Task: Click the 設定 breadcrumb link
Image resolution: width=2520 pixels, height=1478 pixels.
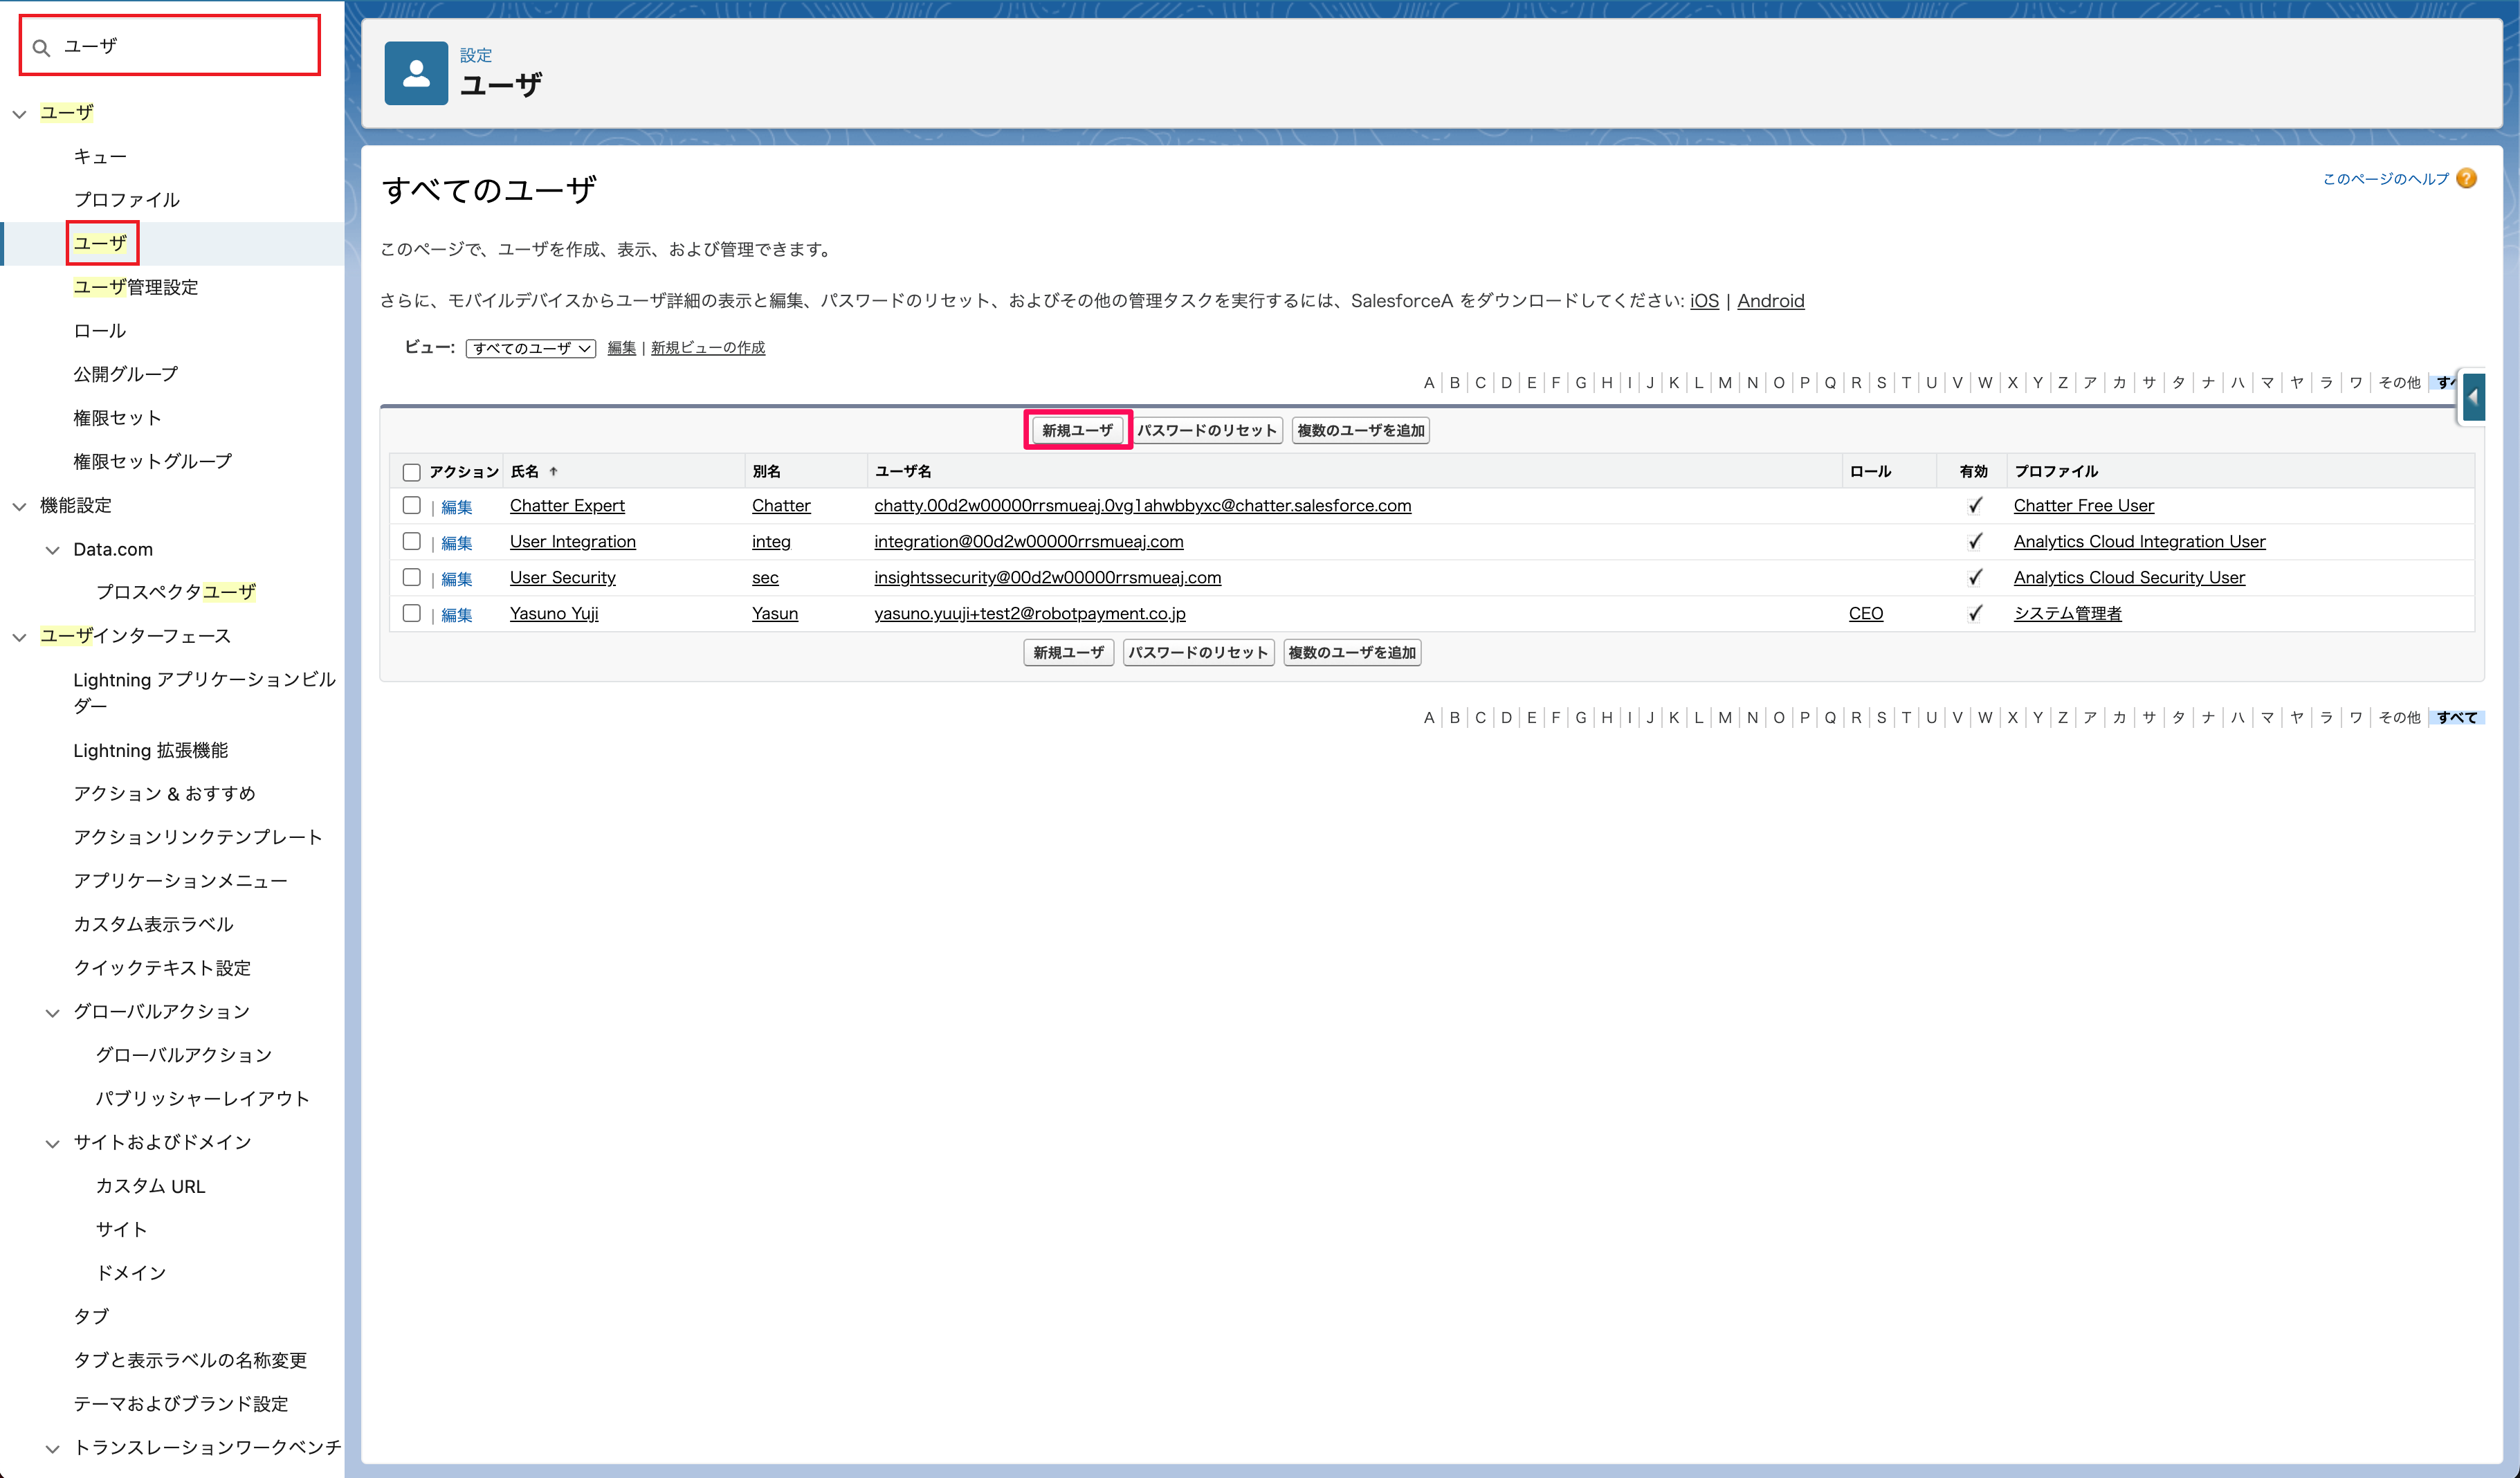Action: (476, 55)
